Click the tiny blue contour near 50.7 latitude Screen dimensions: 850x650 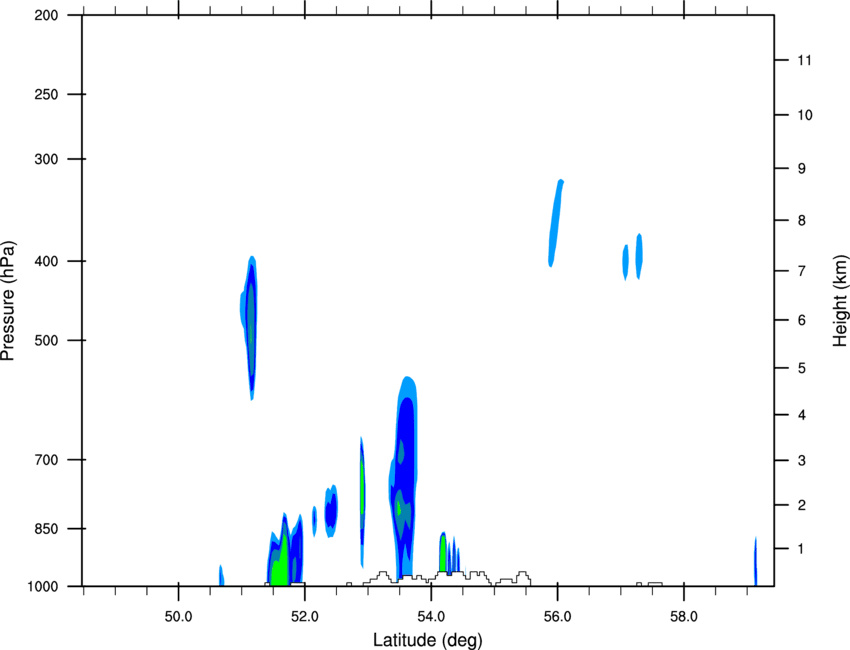click(x=221, y=576)
